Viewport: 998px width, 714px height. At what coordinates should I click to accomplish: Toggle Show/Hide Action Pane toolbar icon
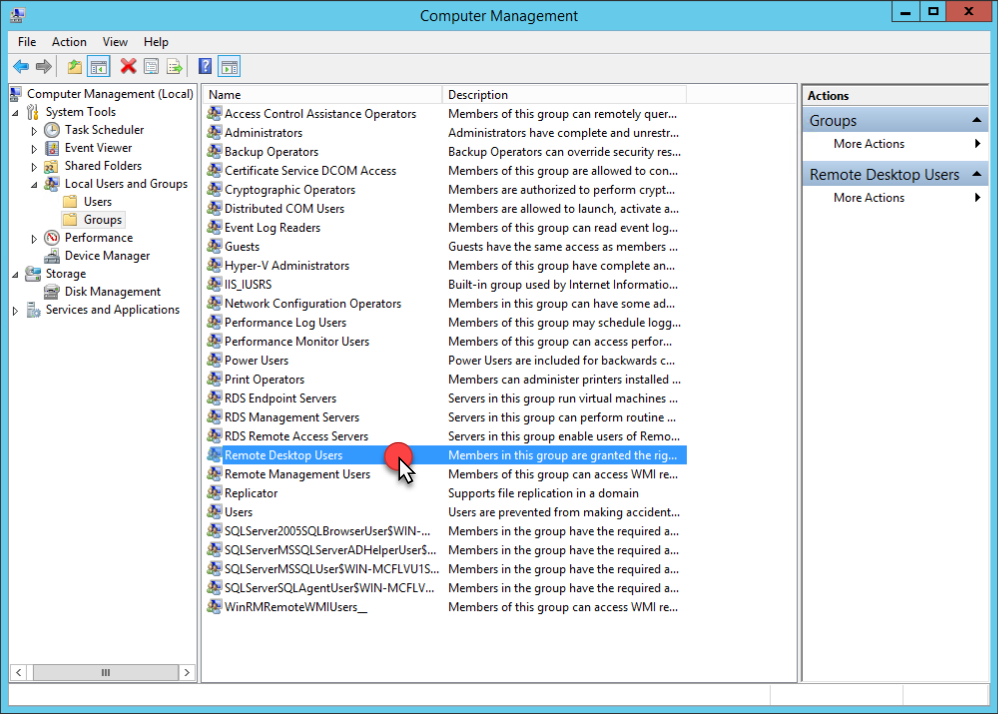tap(229, 67)
